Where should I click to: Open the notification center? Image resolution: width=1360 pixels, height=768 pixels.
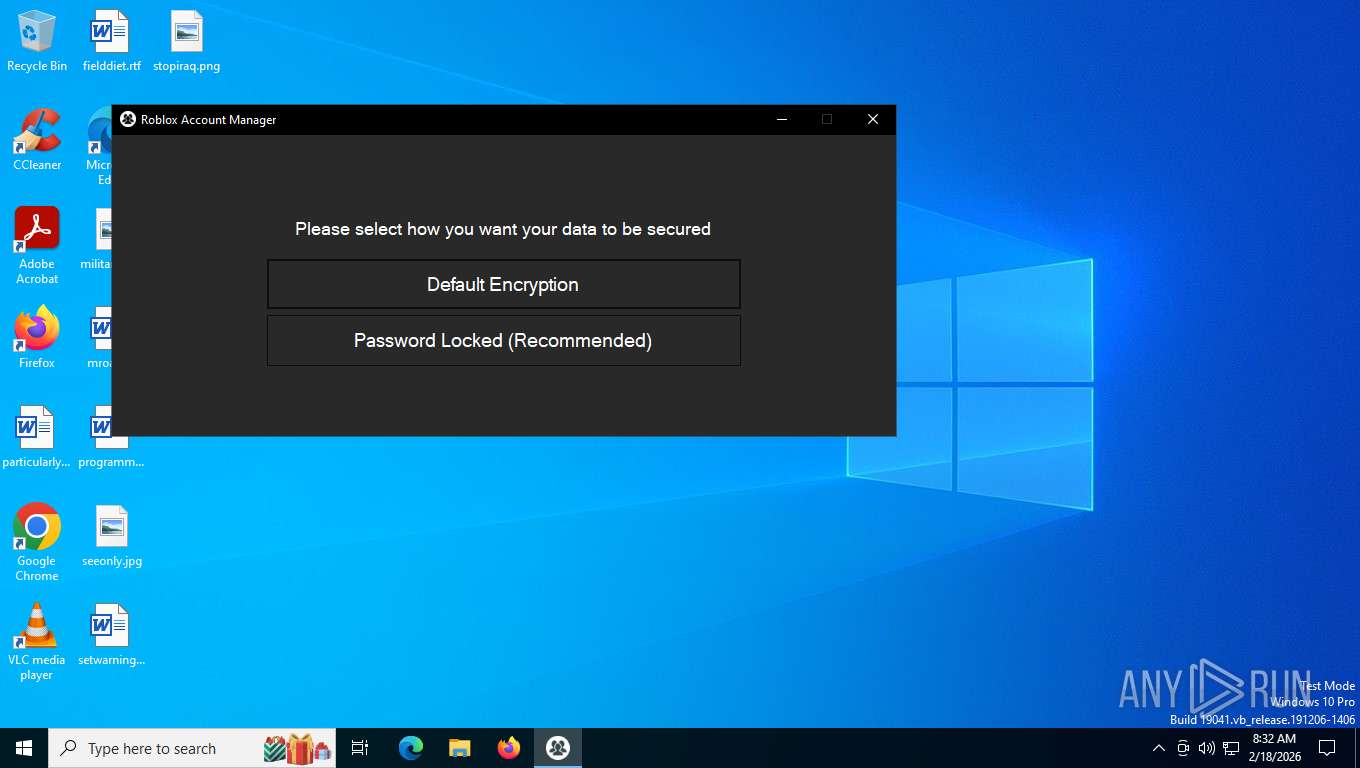tap(1327, 748)
